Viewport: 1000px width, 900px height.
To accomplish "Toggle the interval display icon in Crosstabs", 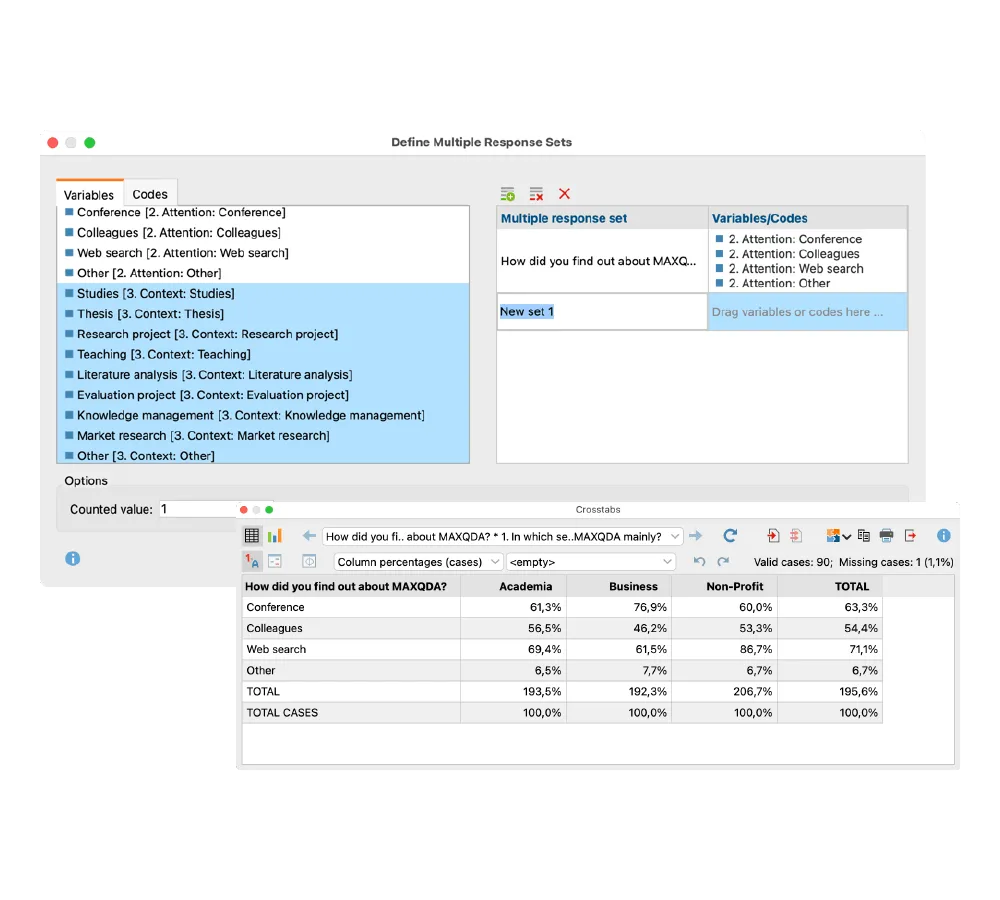I will [x=309, y=561].
